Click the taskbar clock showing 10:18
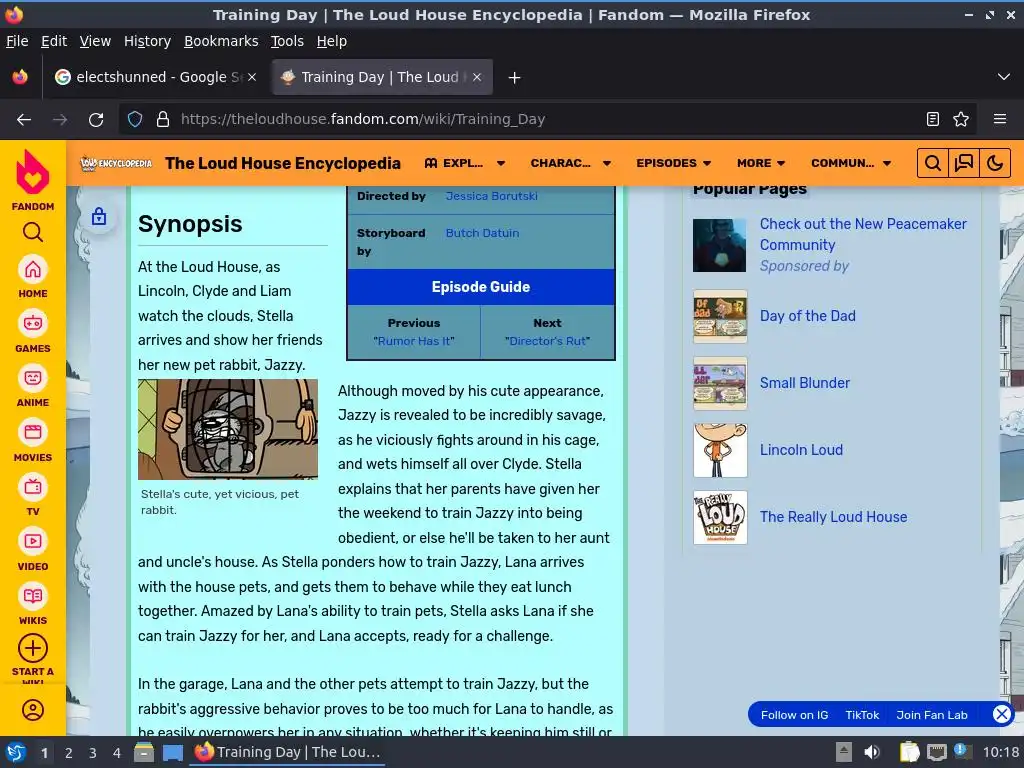Image resolution: width=1024 pixels, height=768 pixels. [1000, 752]
